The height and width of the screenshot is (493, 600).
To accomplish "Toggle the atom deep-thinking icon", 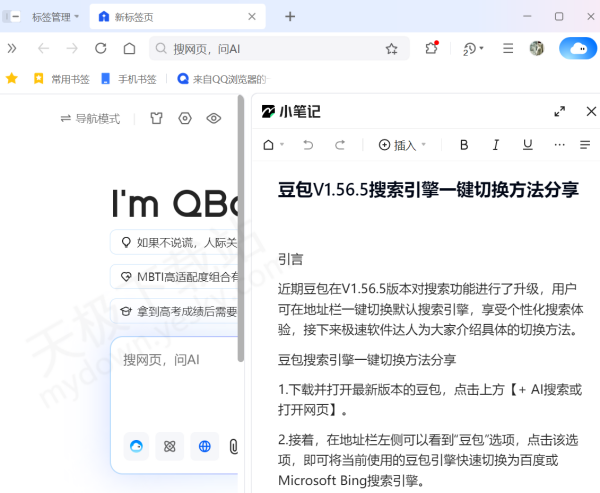I will [x=170, y=446].
